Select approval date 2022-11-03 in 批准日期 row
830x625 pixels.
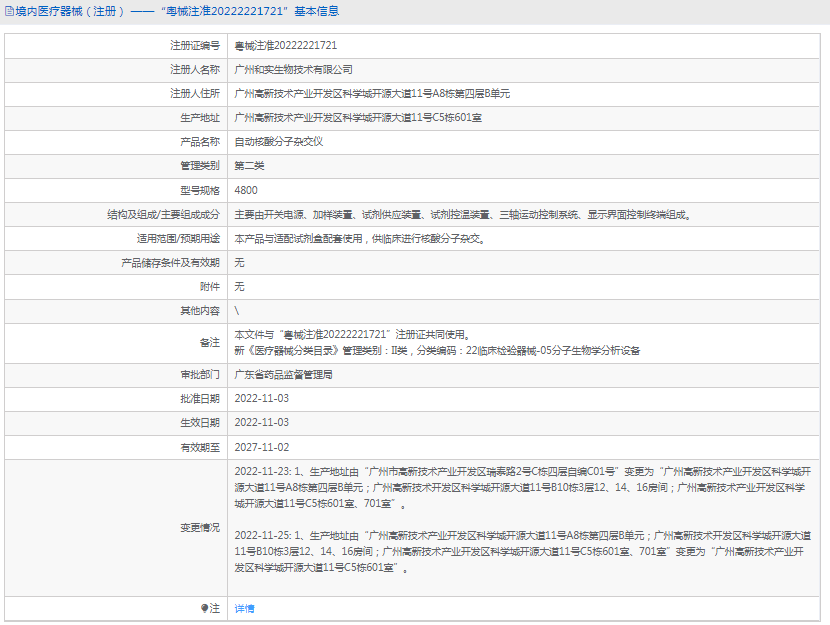point(261,398)
